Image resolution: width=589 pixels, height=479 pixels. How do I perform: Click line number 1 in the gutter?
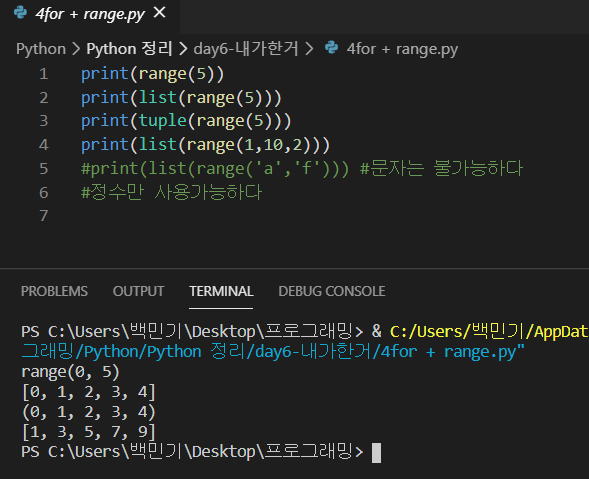pyautogui.click(x=44, y=74)
